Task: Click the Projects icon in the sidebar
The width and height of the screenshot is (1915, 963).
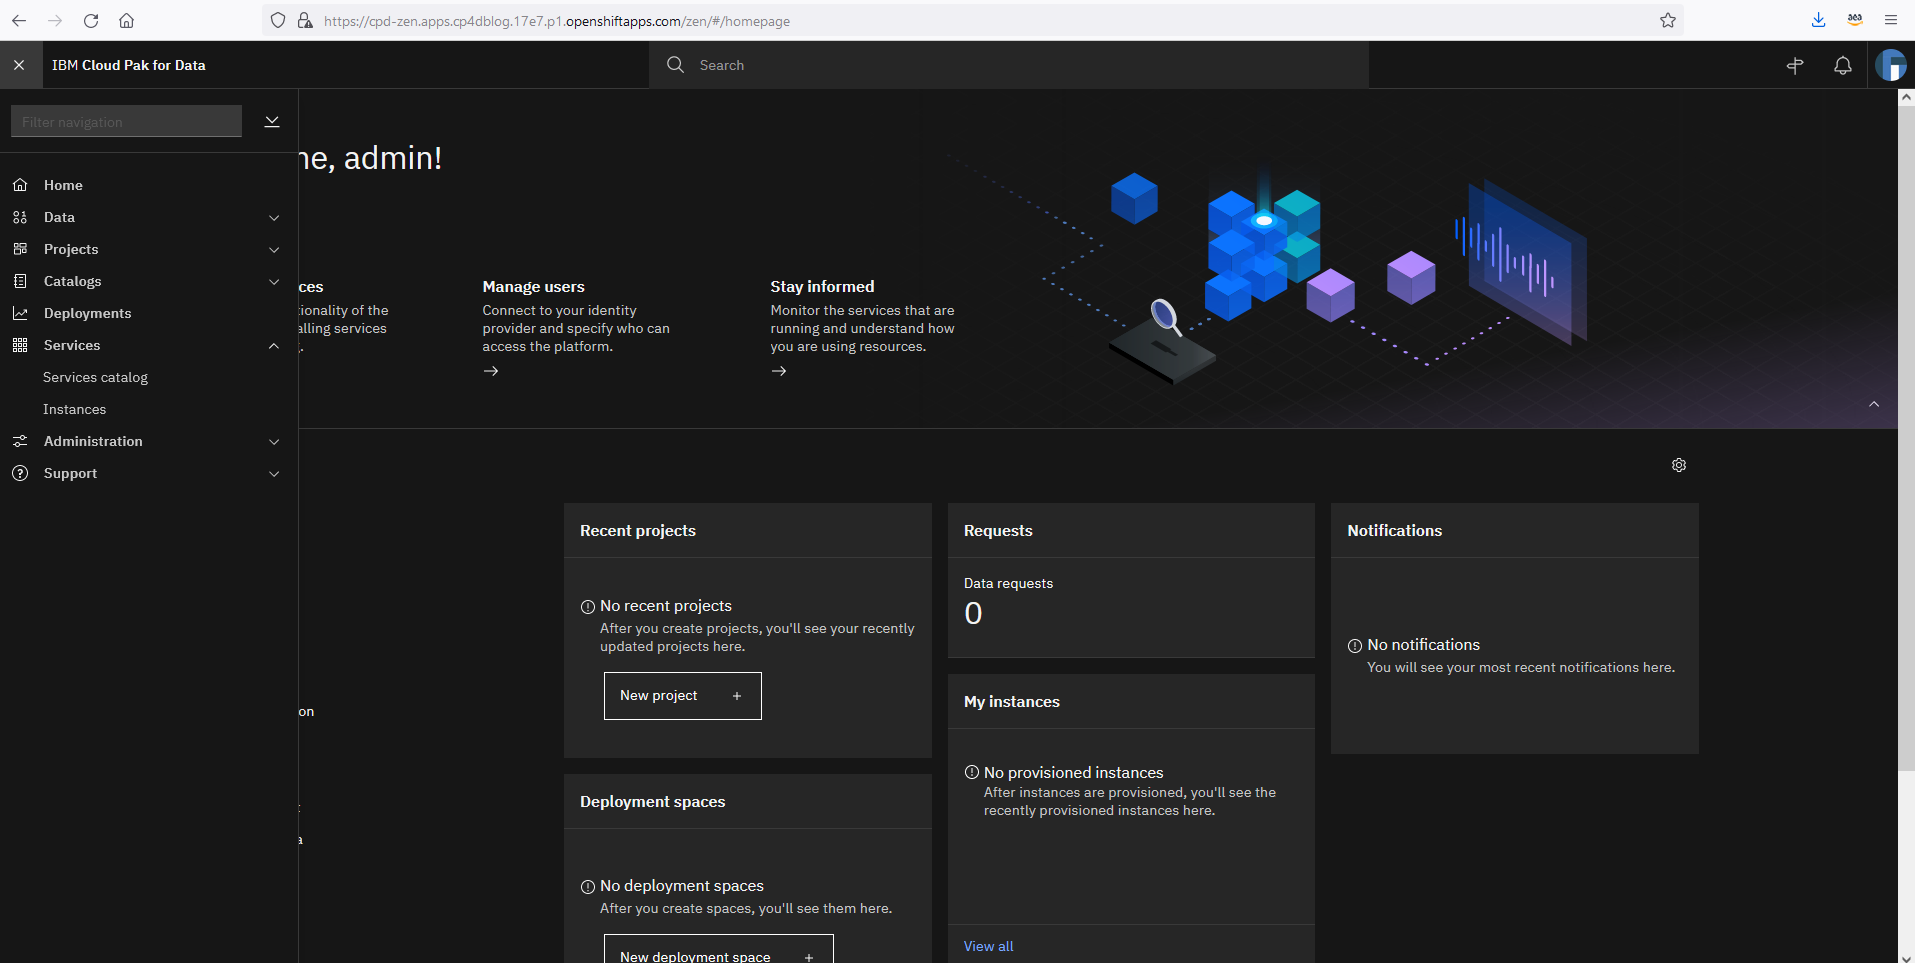Action: click(x=20, y=249)
